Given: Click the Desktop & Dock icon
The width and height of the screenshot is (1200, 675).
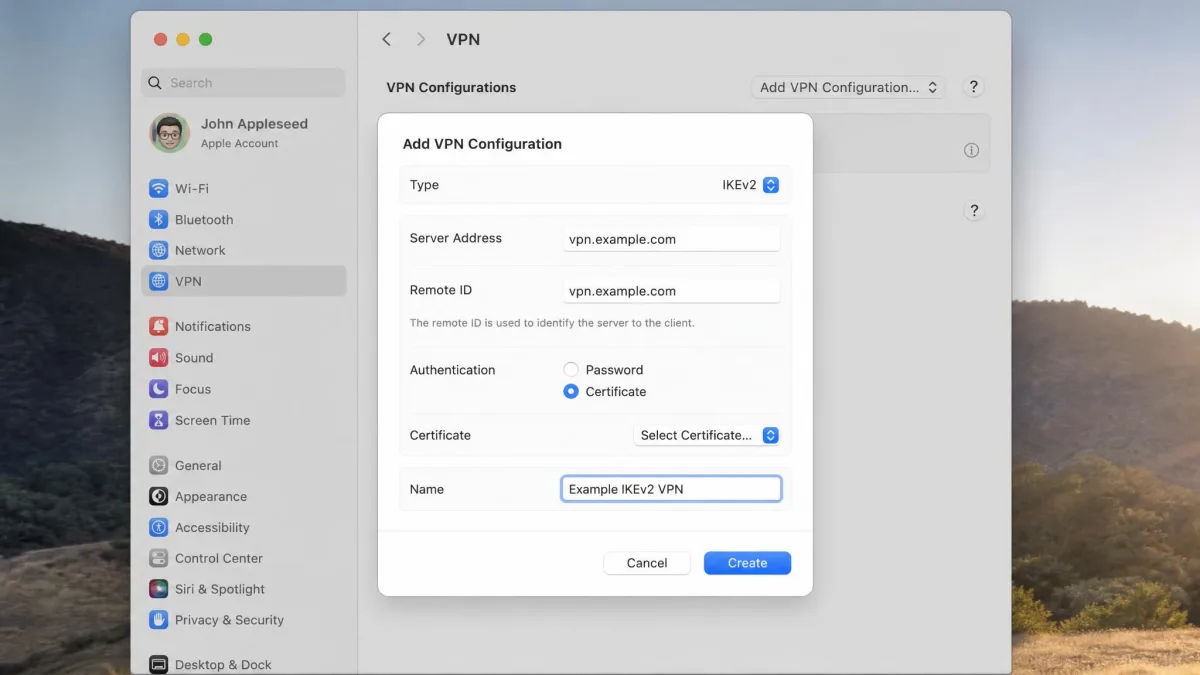Looking at the screenshot, I should click(158, 664).
